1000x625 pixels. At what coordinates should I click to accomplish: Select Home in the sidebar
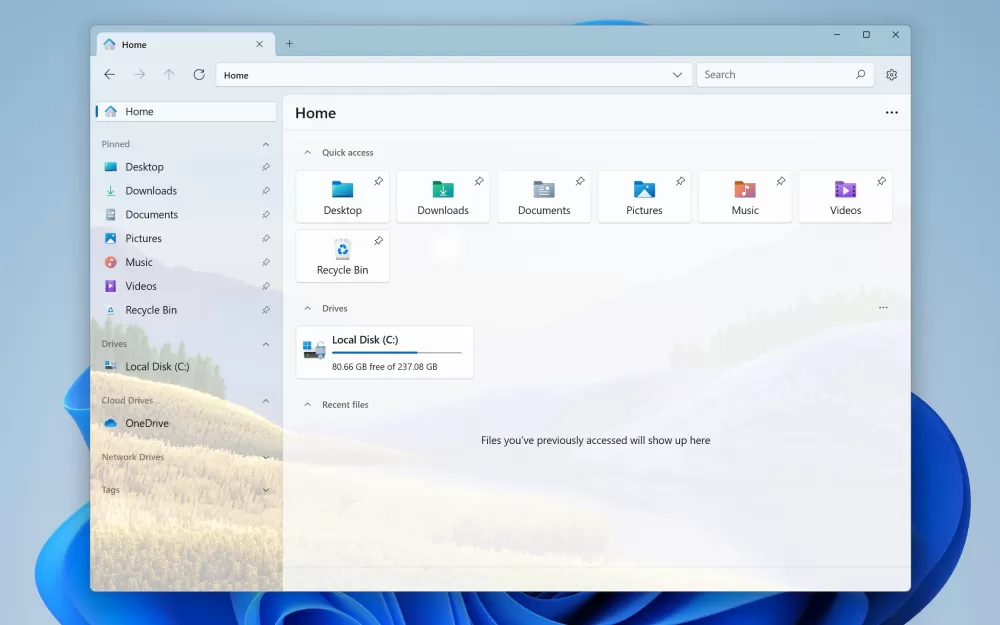[x=186, y=112]
